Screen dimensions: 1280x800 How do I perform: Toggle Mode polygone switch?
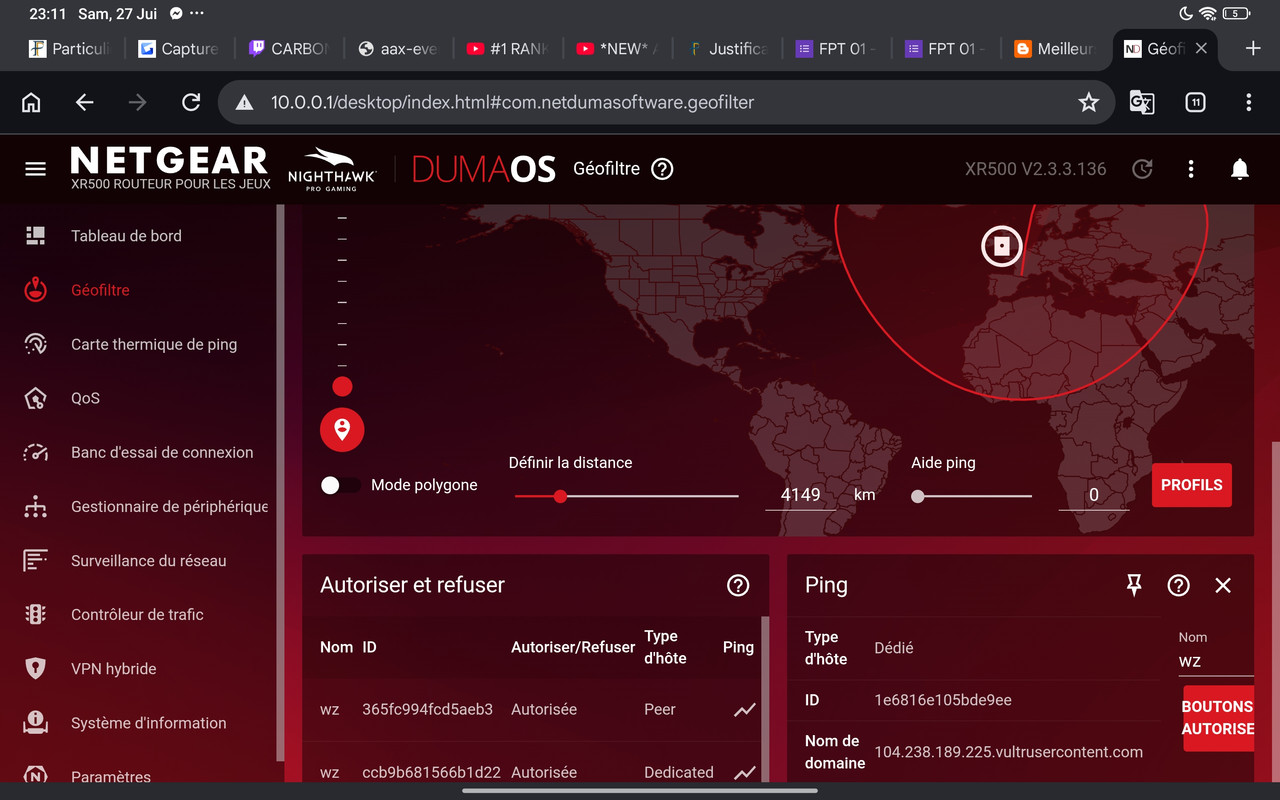(x=340, y=485)
